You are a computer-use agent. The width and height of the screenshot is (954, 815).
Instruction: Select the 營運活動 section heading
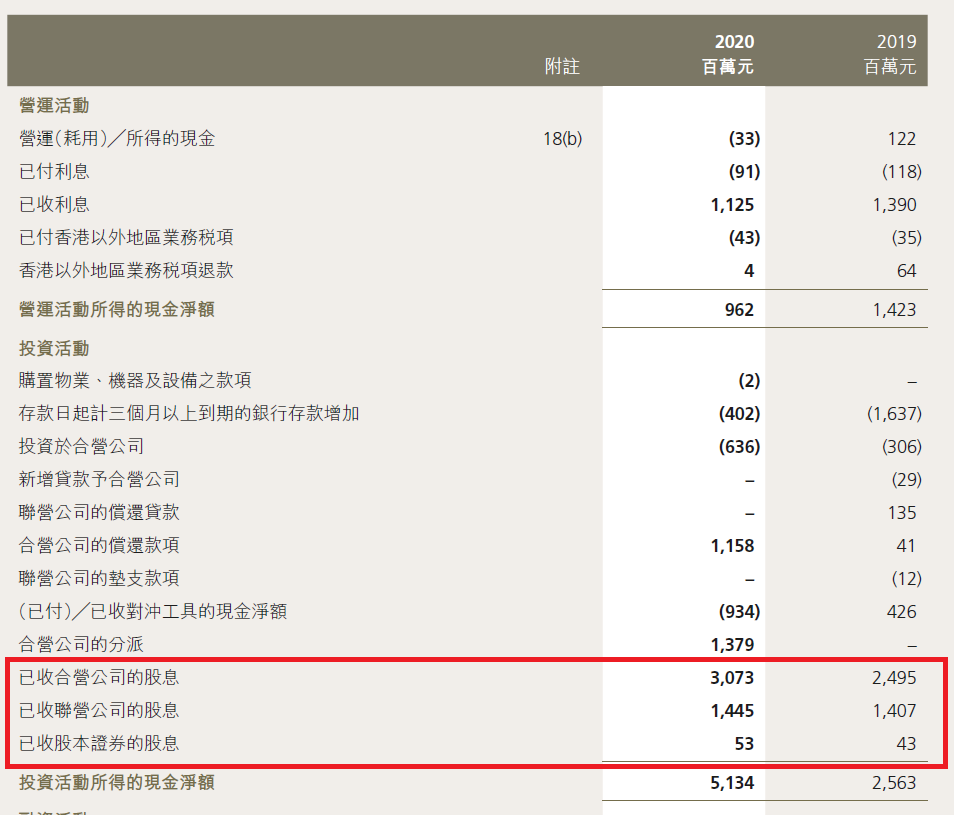[x=54, y=105]
